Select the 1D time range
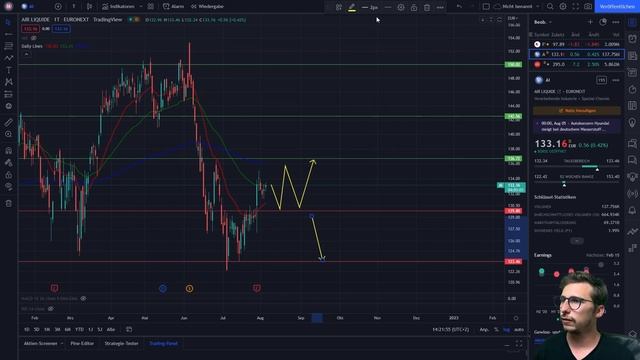Screen dimensions: 640x360 [27, 329]
